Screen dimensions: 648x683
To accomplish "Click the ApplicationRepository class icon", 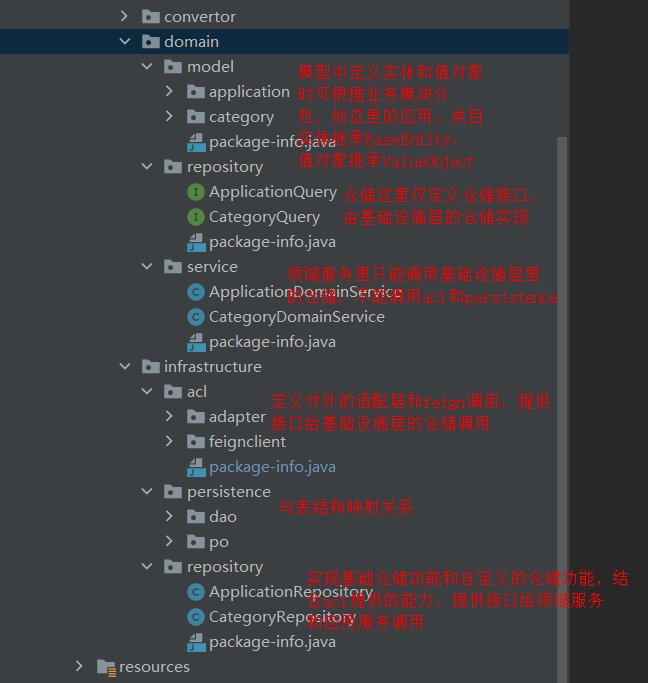I will 196,592.
